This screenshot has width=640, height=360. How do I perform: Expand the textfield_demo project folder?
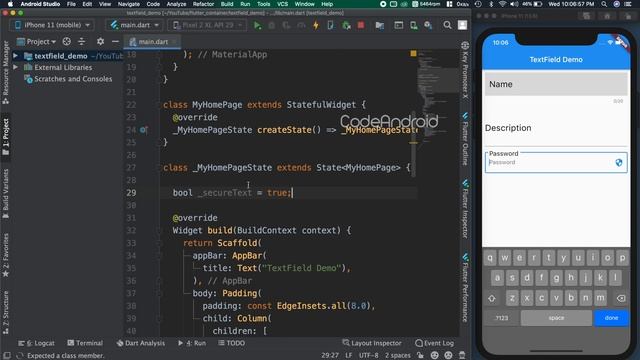point(16,56)
